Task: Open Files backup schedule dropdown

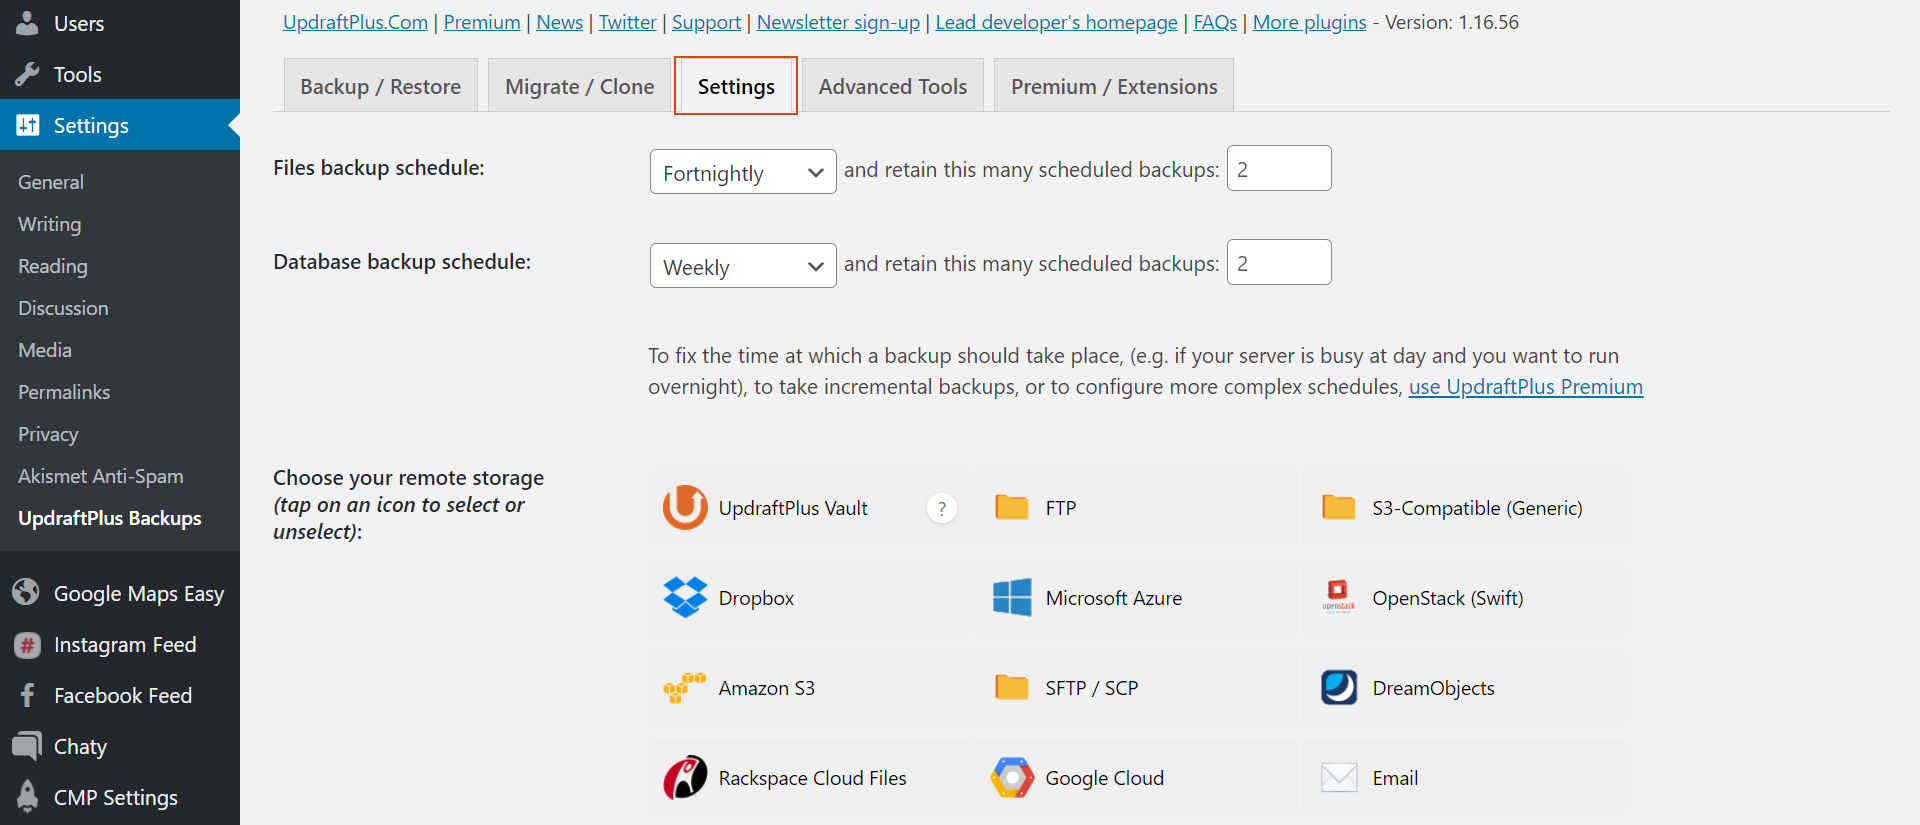Action: tap(743, 172)
